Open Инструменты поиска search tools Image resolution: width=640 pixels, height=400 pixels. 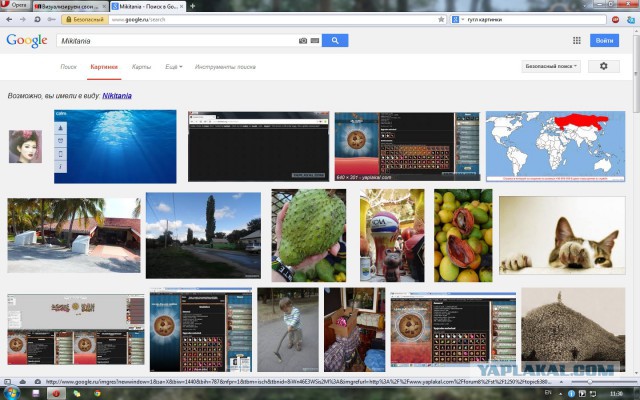tap(225, 67)
